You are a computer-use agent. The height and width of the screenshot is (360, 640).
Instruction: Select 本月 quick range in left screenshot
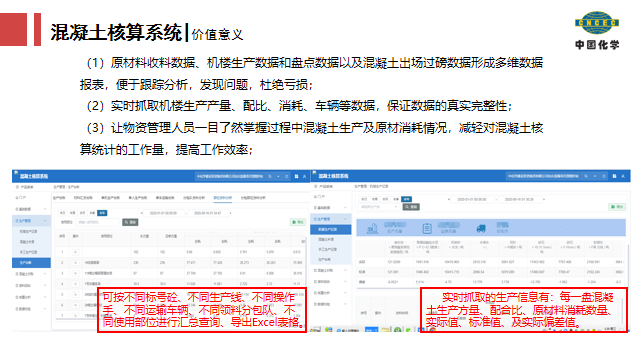click(82, 213)
